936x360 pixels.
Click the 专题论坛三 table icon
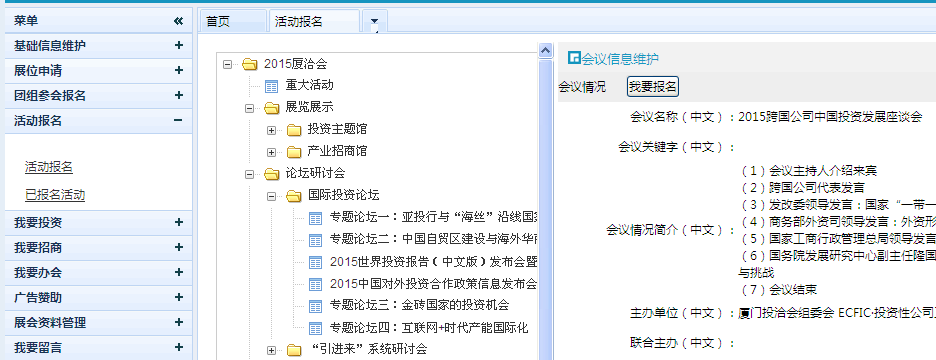pyautogui.click(x=316, y=306)
